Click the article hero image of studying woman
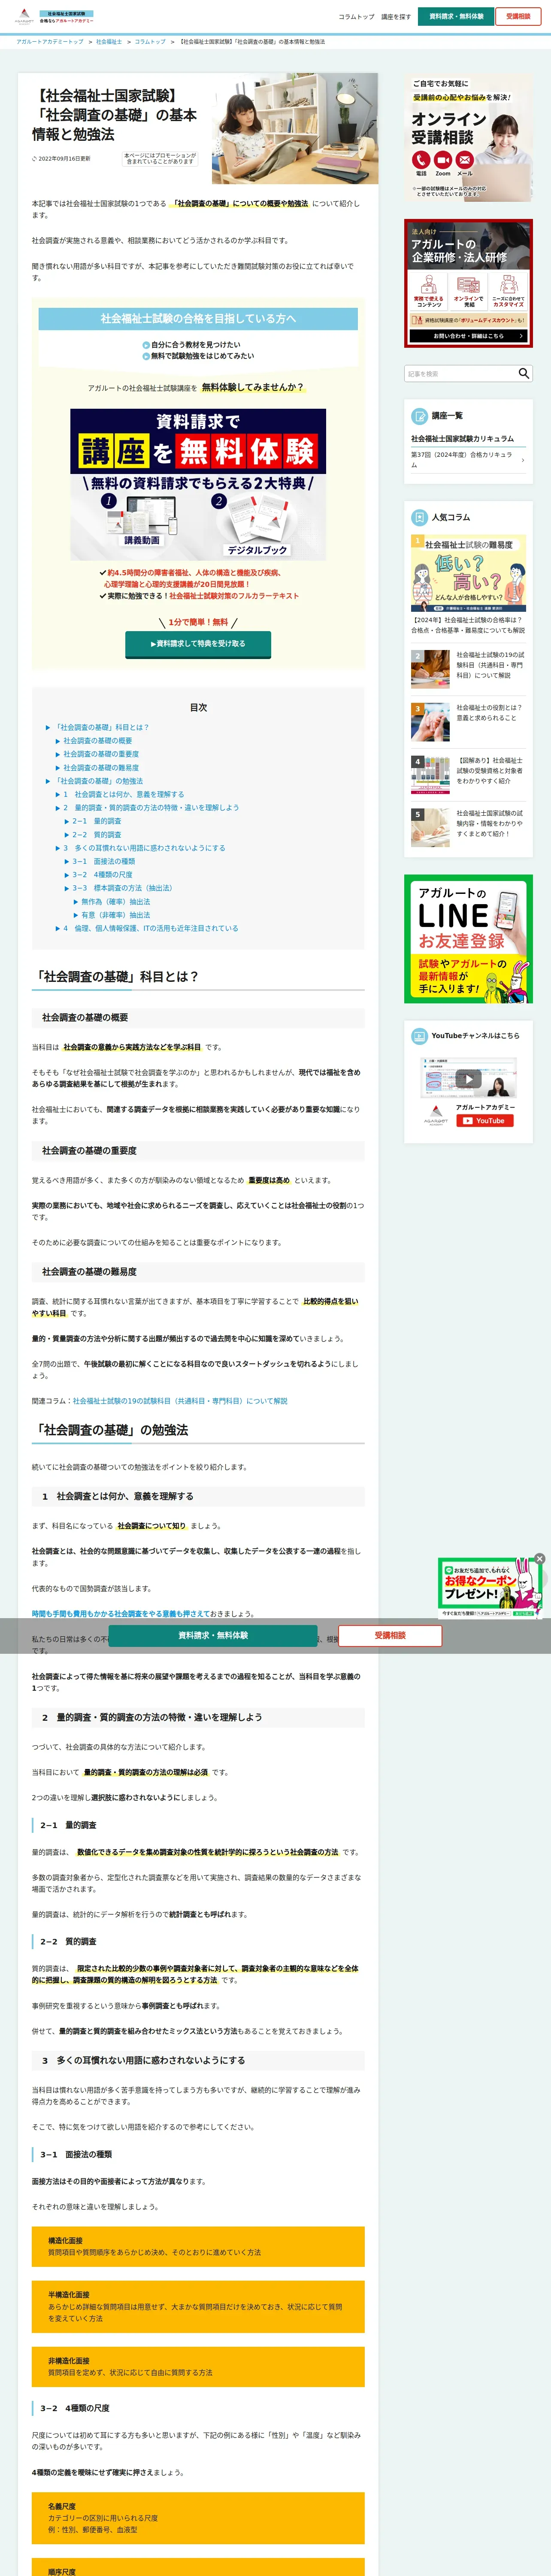The image size is (551, 2576). coord(295,128)
